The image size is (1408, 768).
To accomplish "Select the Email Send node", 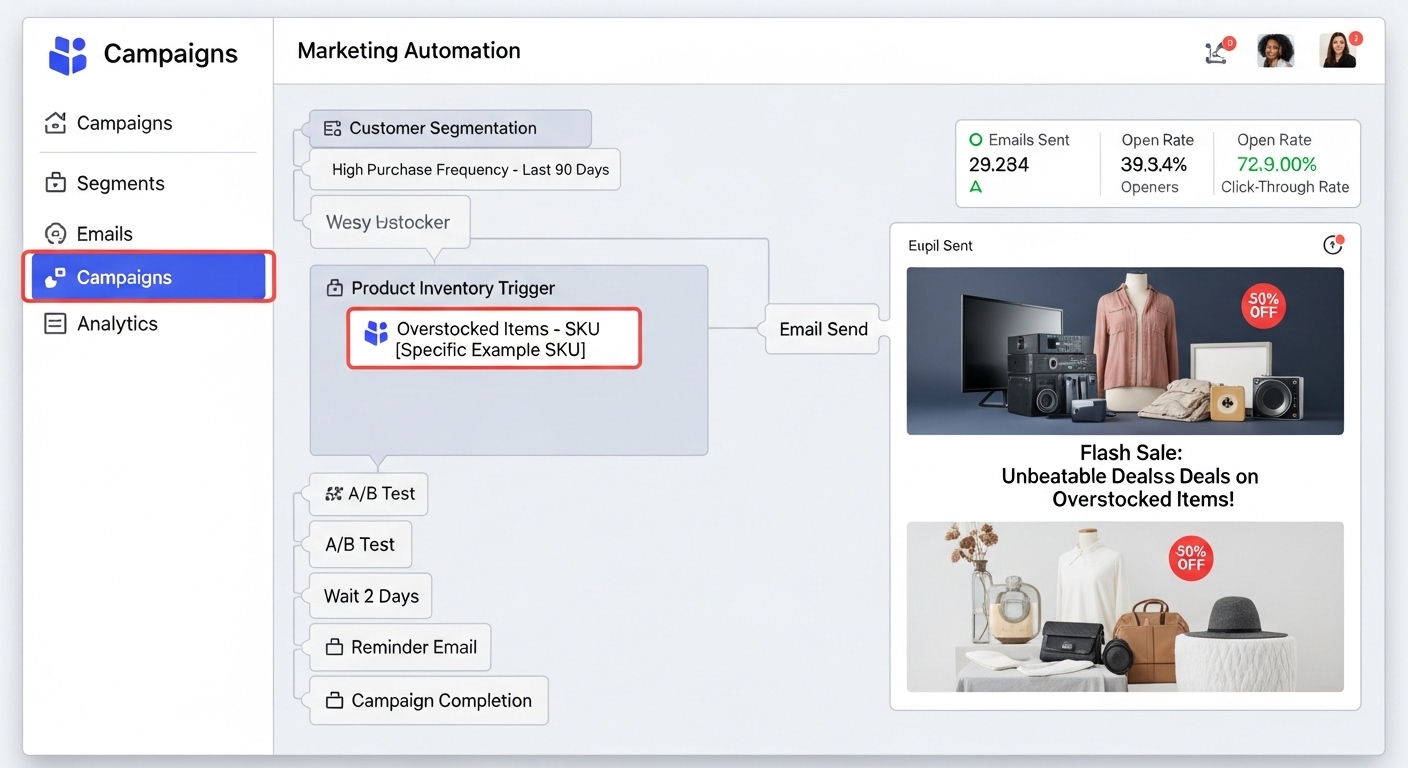I will [823, 329].
